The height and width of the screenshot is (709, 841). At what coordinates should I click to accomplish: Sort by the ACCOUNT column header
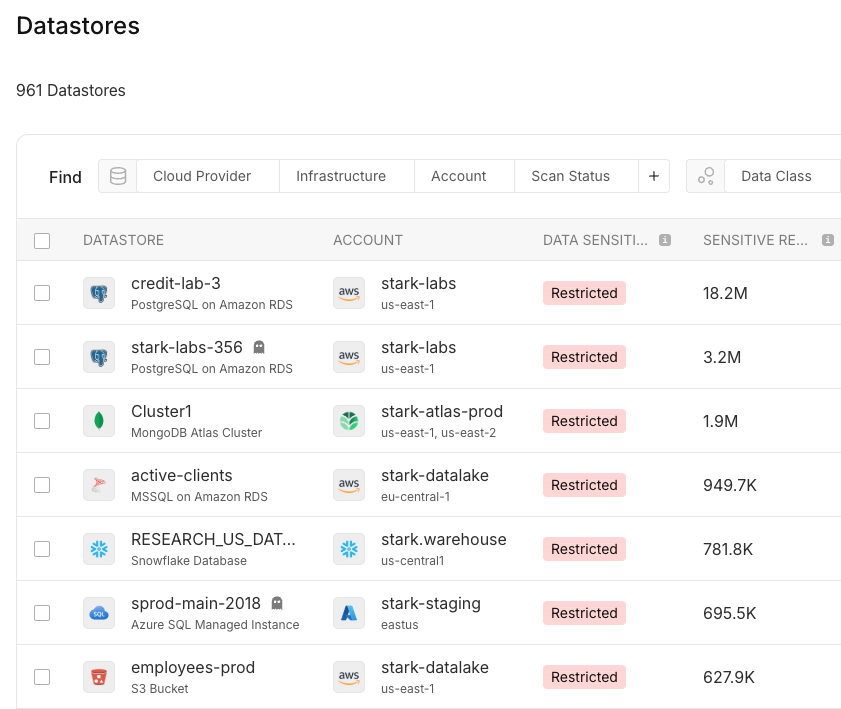pos(368,240)
